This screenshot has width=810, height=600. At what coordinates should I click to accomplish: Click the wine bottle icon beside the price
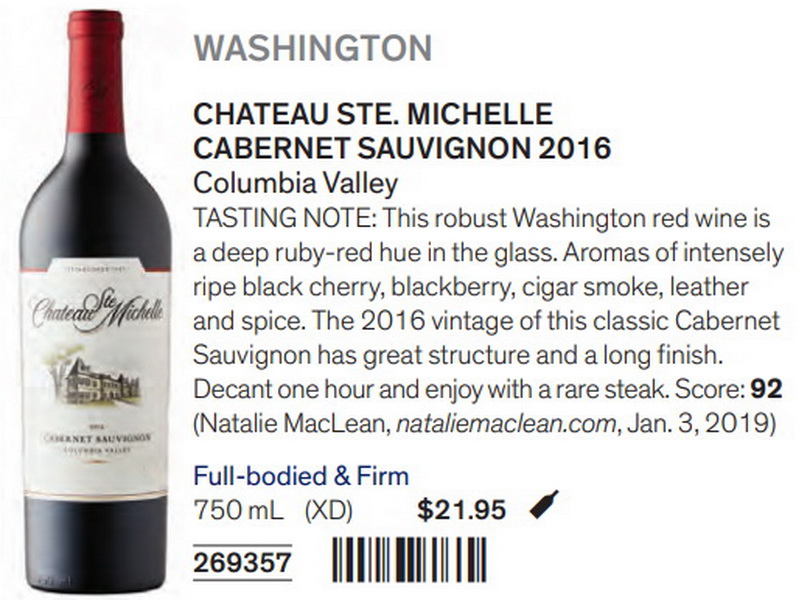point(544,504)
